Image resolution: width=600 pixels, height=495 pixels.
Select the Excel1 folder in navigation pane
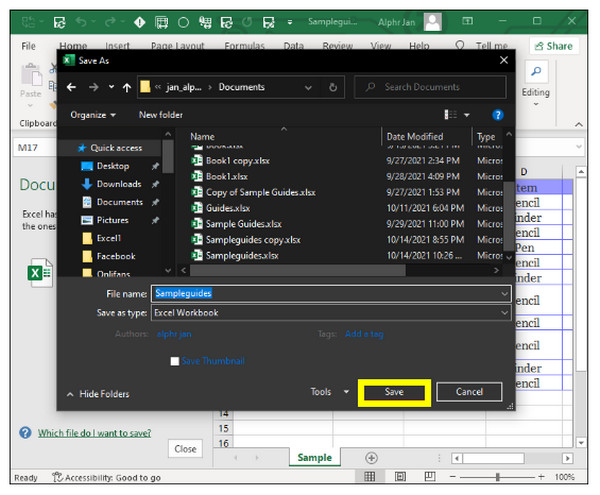click(x=102, y=238)
